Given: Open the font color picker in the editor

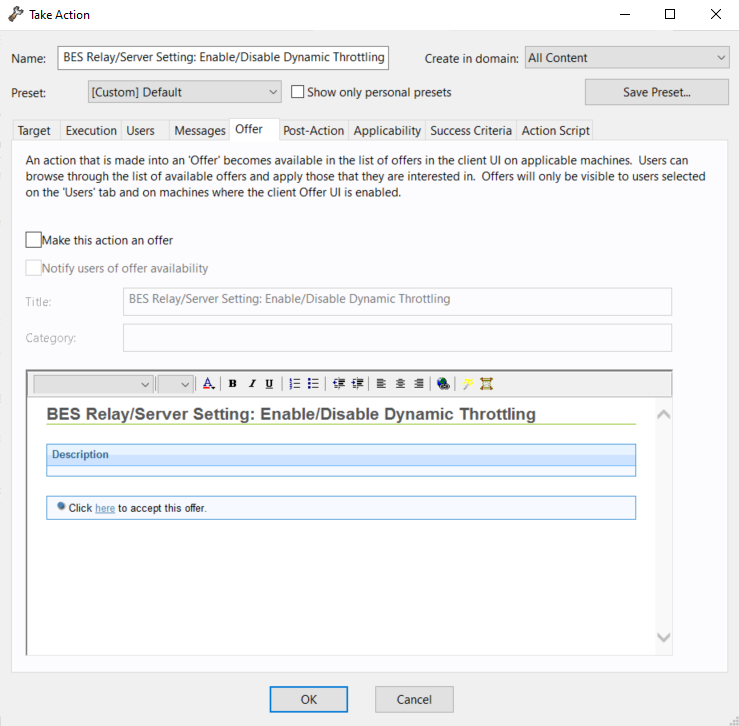Looking at the screenshot, I should coord(208,384).
